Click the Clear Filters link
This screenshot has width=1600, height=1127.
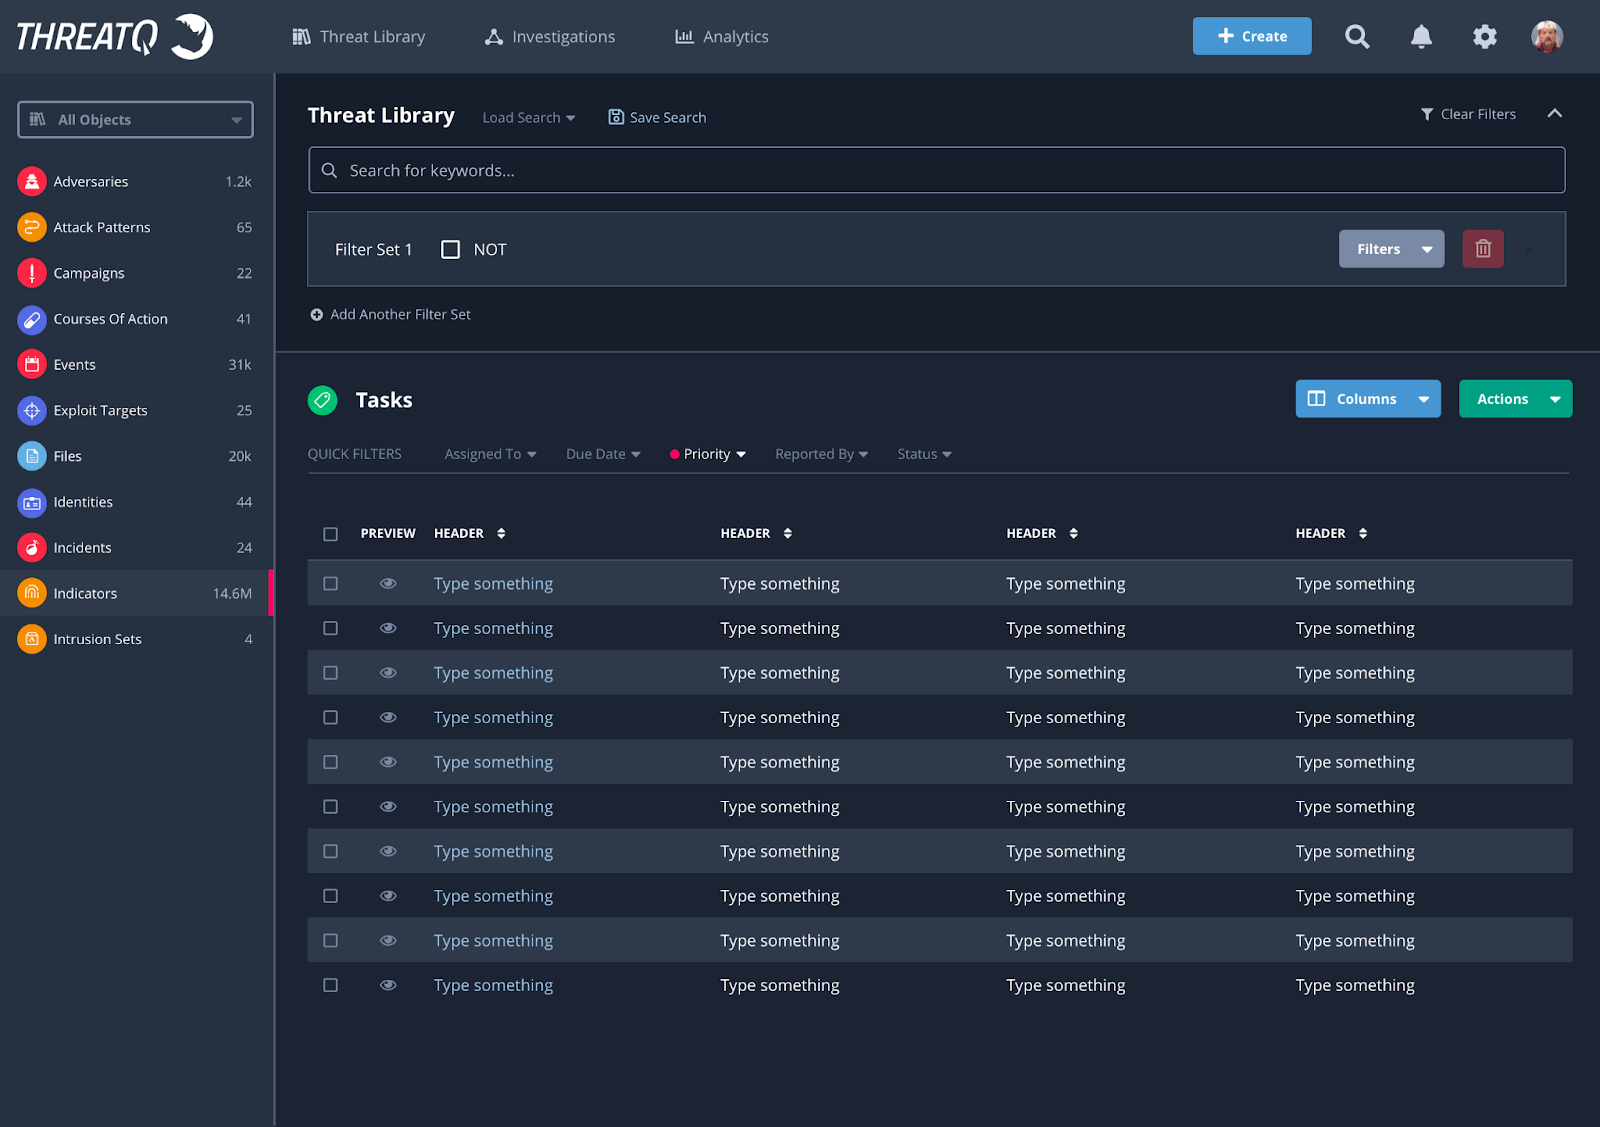[1469, 113]
